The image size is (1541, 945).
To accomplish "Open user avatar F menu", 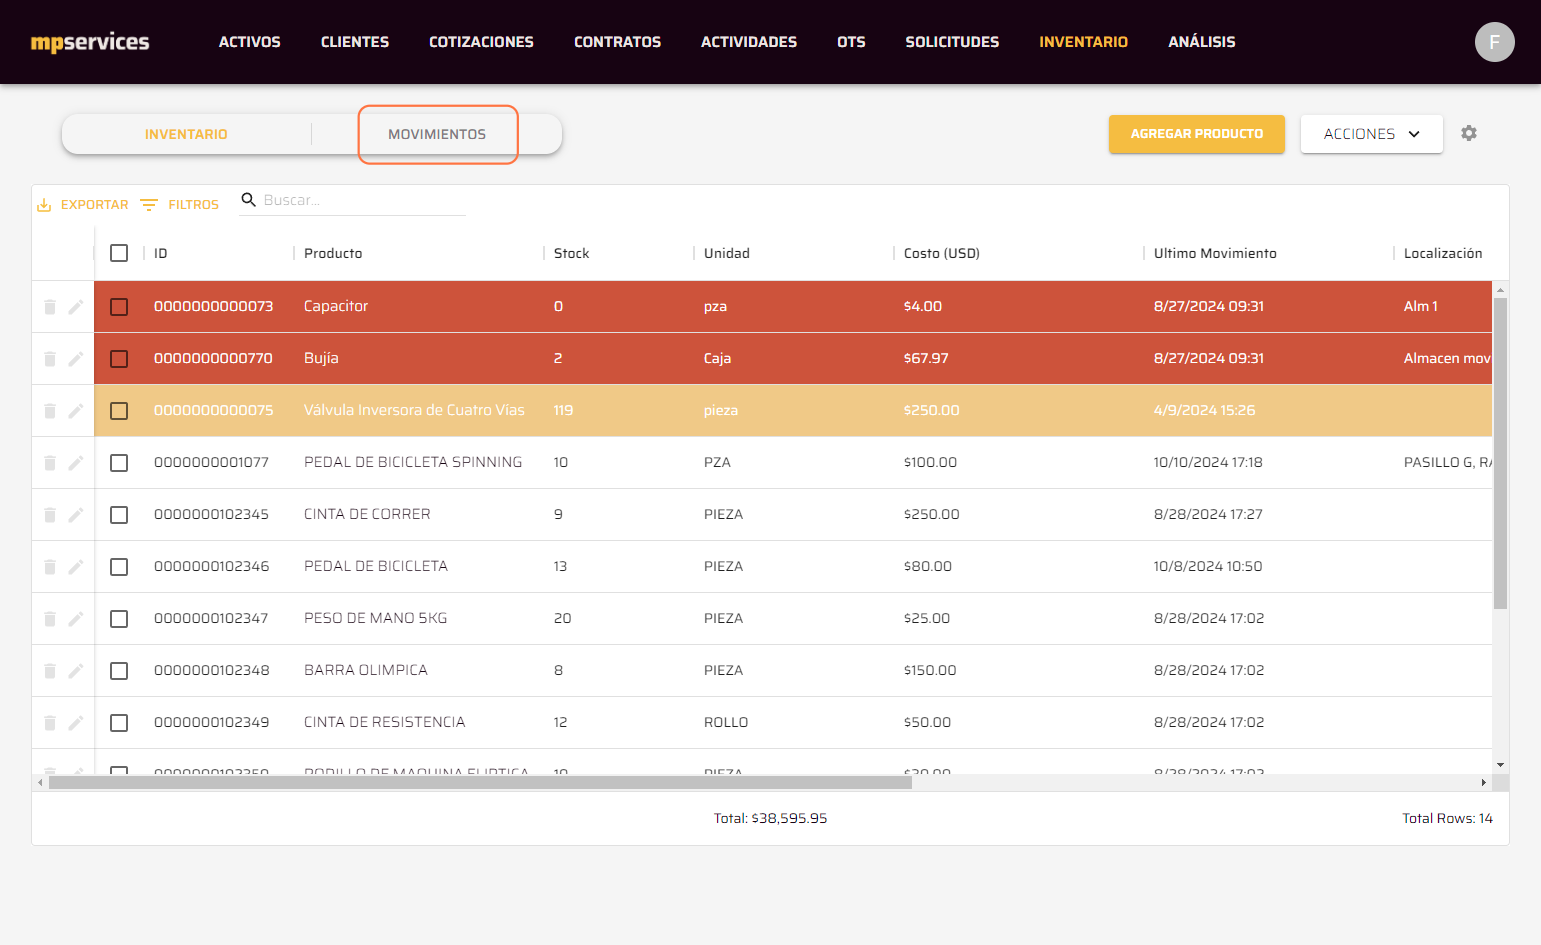I will (1495, 42).
